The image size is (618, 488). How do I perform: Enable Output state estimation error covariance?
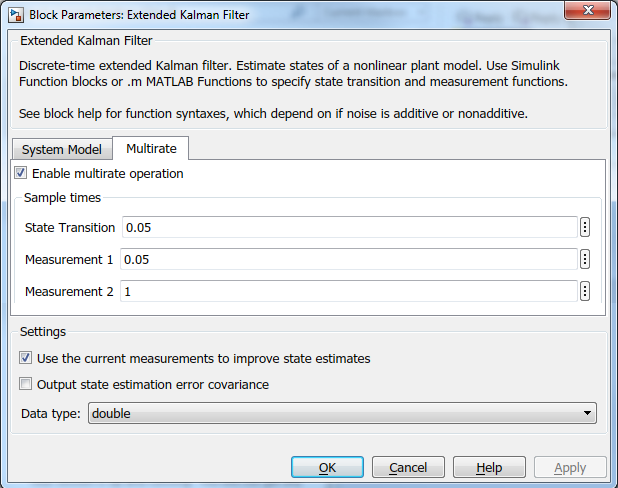(26, 384)
